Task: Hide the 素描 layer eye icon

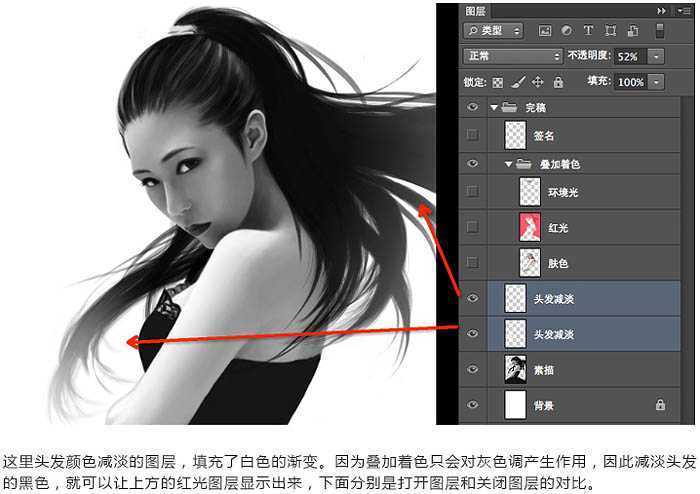Action: [472, 369]
